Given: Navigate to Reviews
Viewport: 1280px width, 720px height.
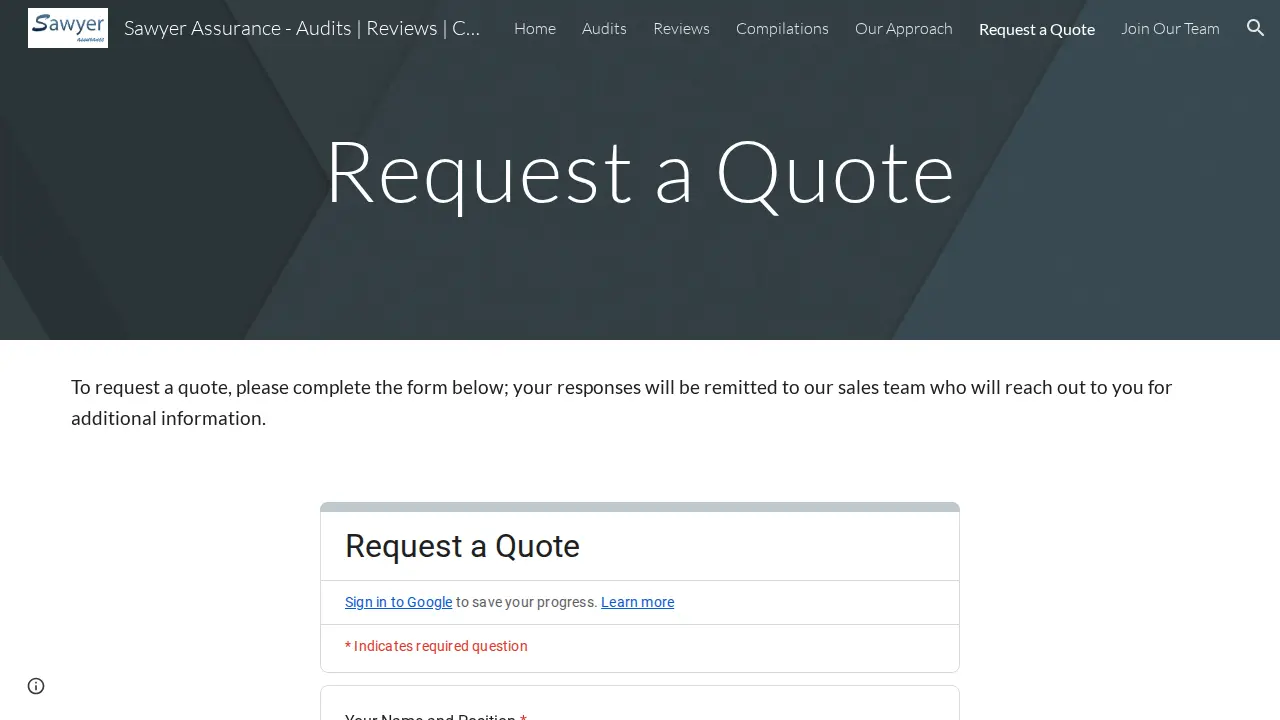Looking at the screenshot, I should [x=681, y=28].
